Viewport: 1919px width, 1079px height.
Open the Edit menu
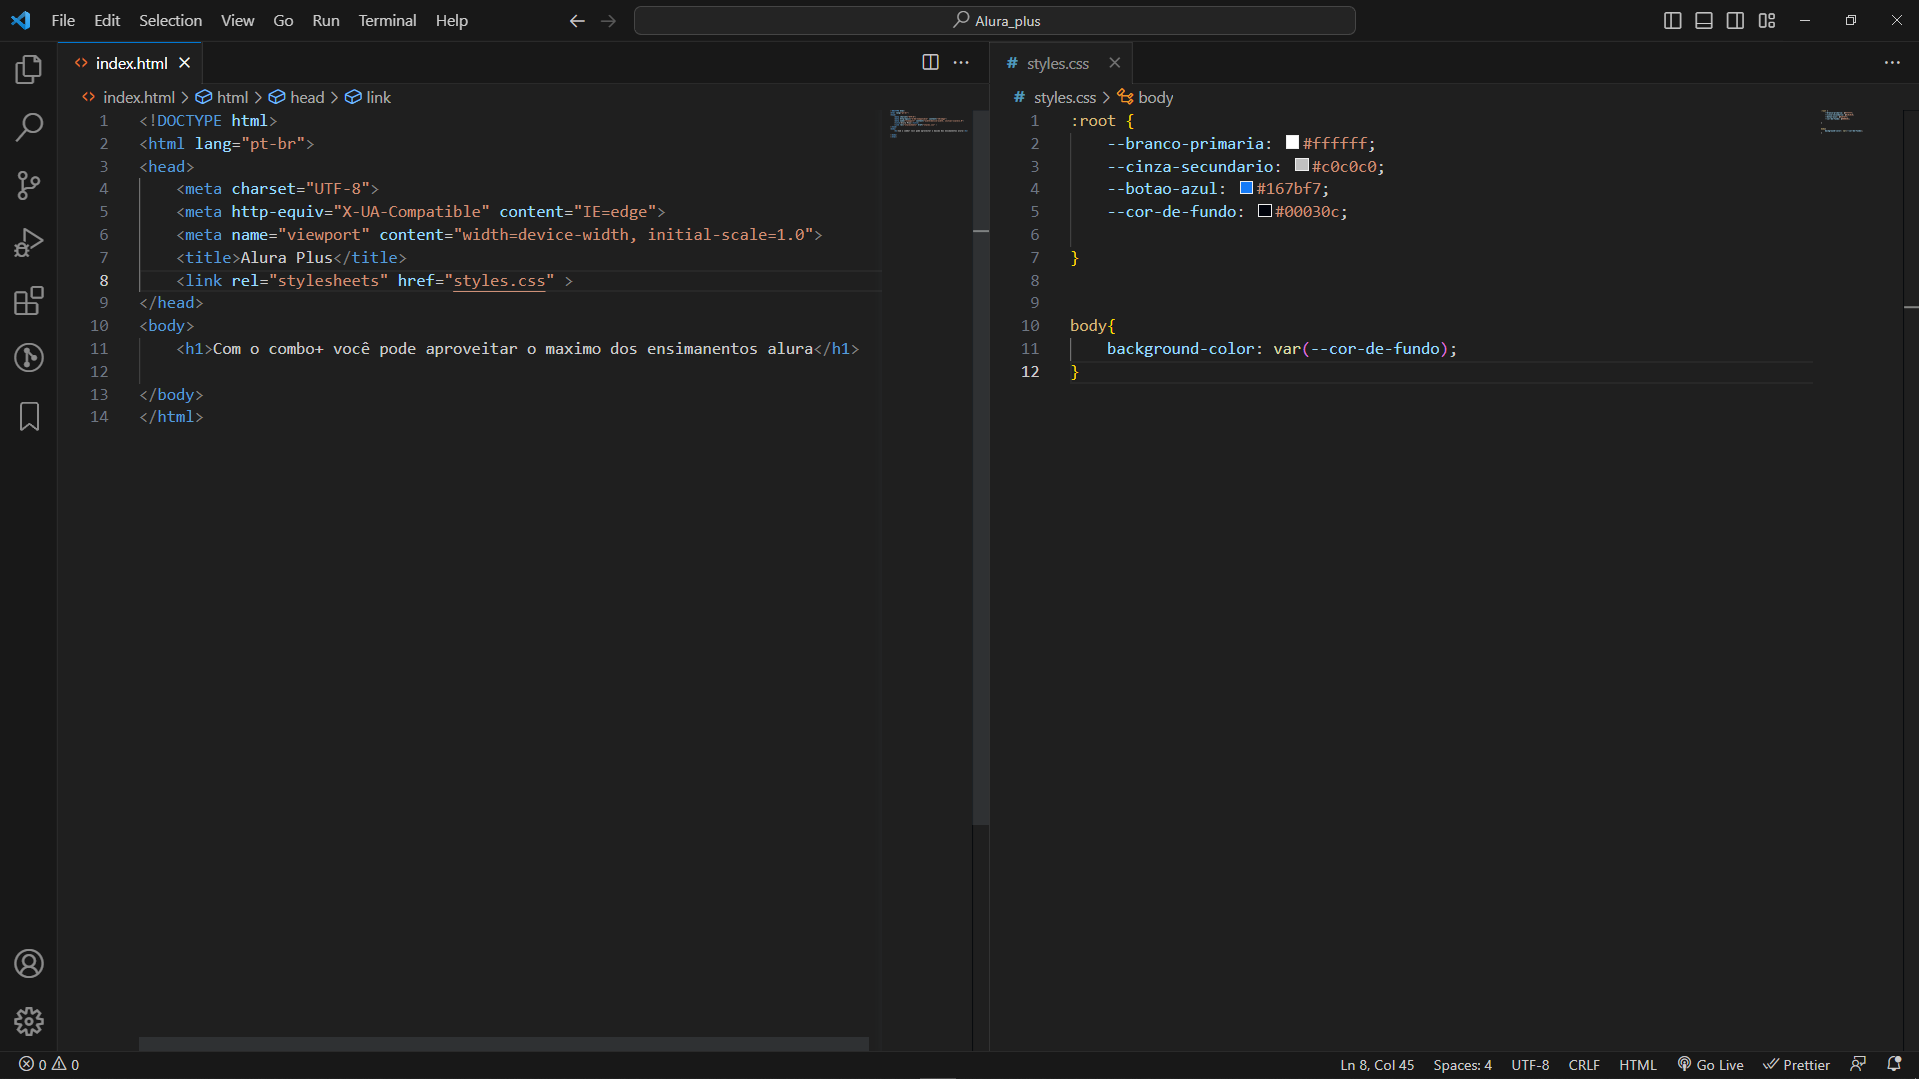coord(107,21)
